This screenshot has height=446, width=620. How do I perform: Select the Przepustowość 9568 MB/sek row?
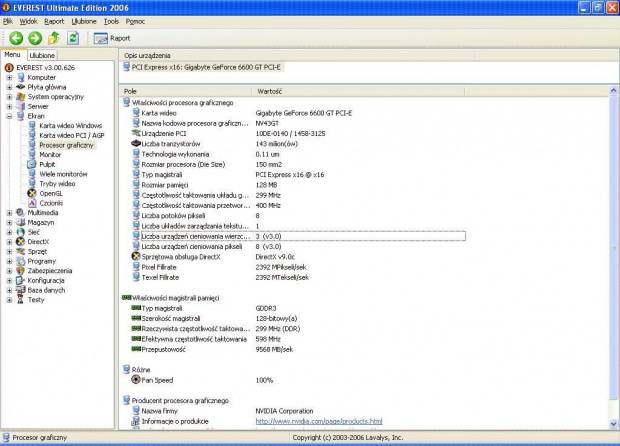point(299,350)
